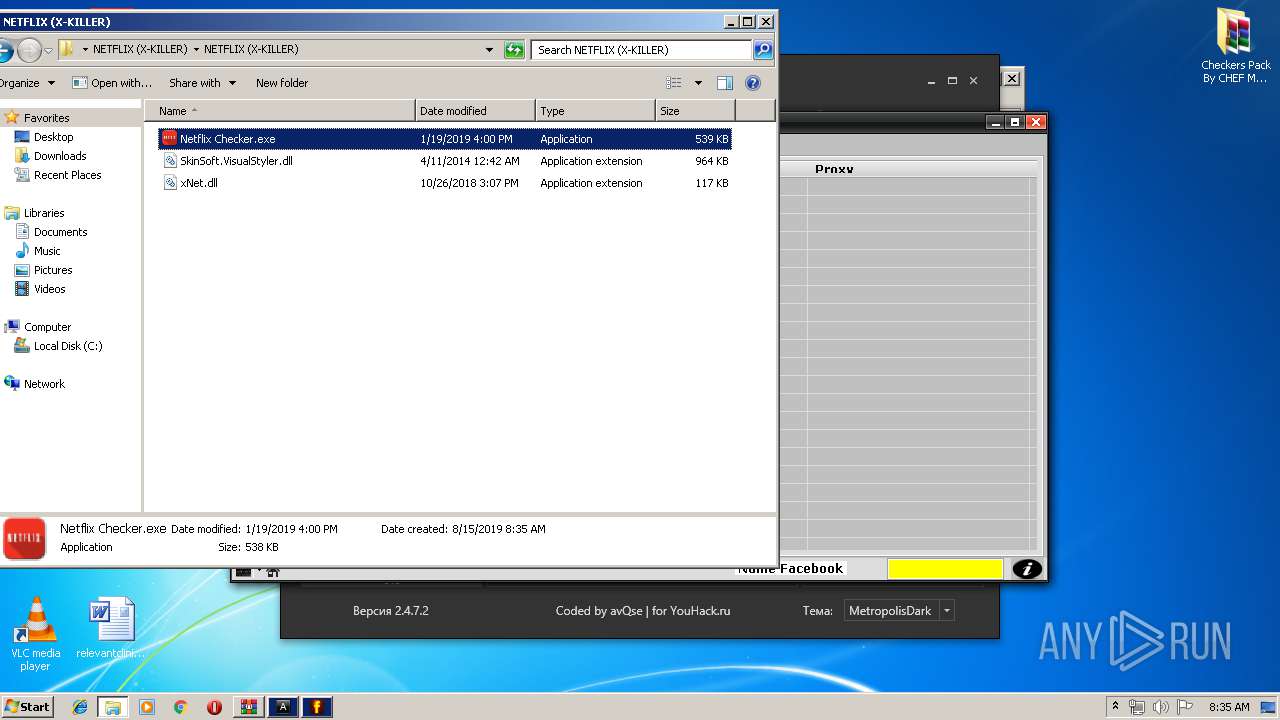Expand the address bar history dropdown
This screenshot has width=1280, height=720.
click(489, 49)
